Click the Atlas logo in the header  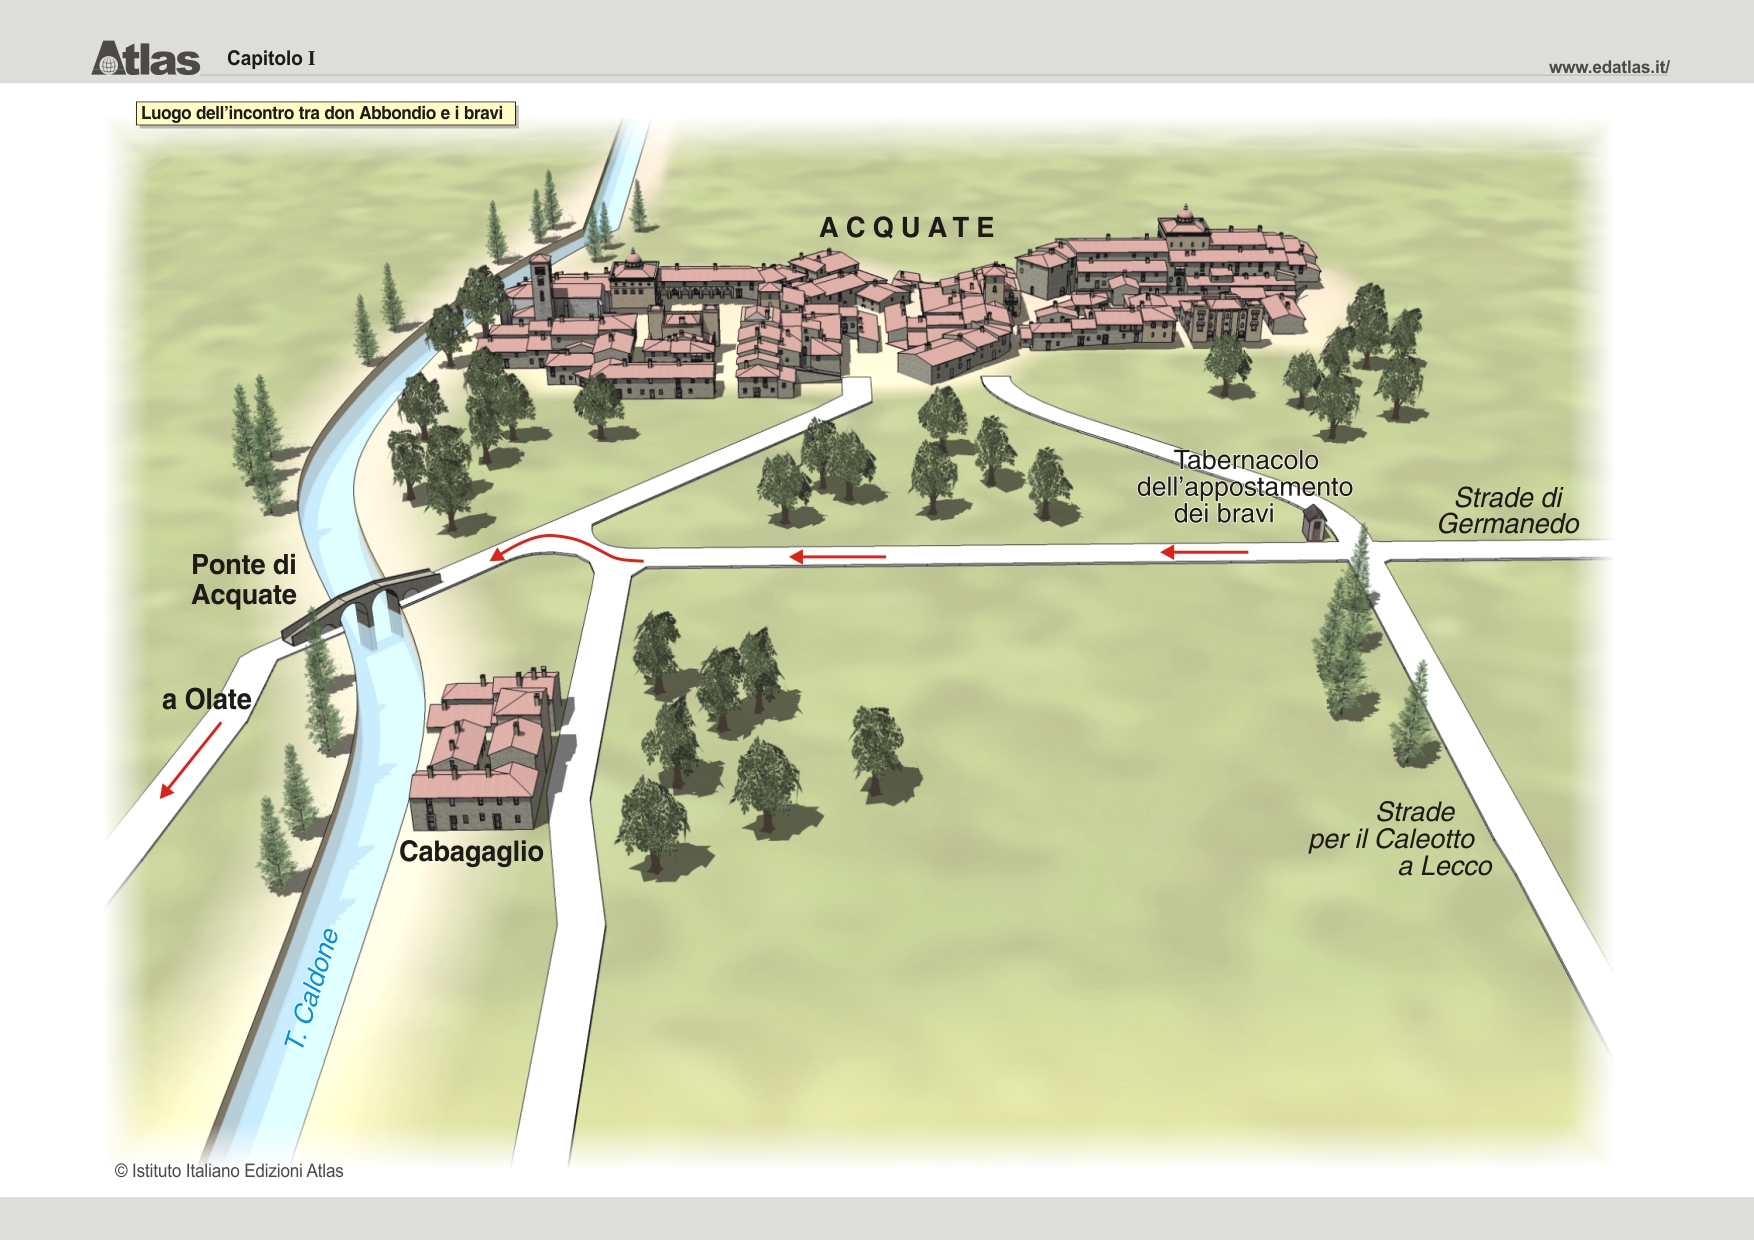146,58
